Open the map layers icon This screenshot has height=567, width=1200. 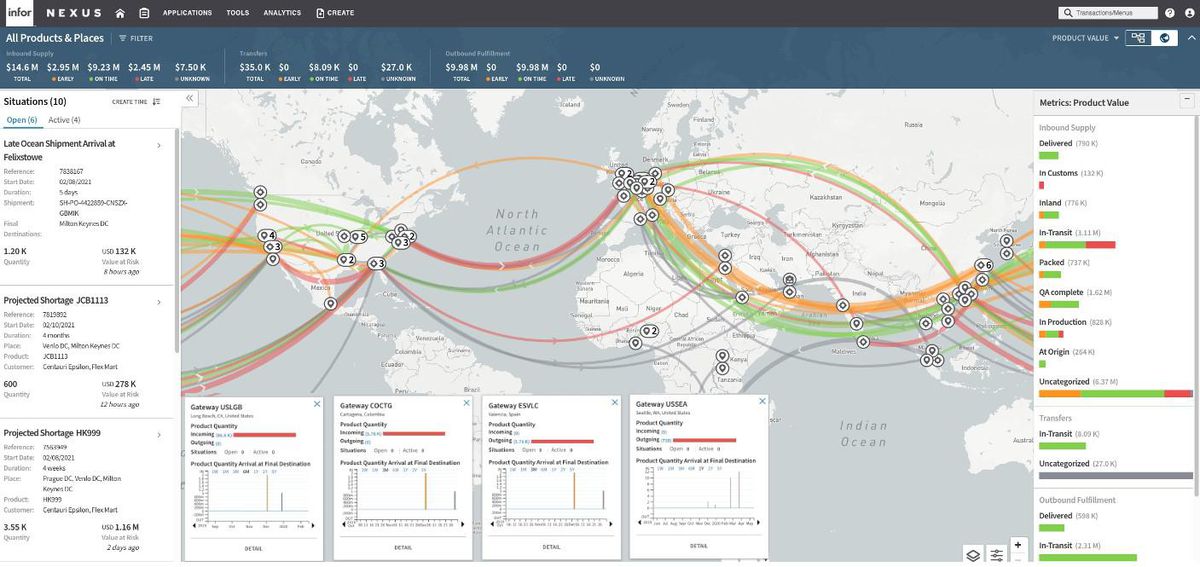(974, 554)
